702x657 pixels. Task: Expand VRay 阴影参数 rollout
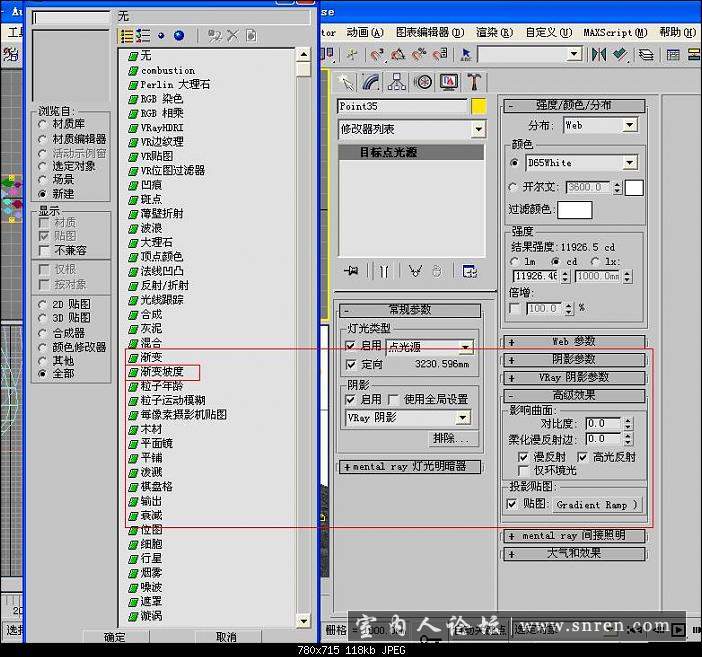pos(574,378)
